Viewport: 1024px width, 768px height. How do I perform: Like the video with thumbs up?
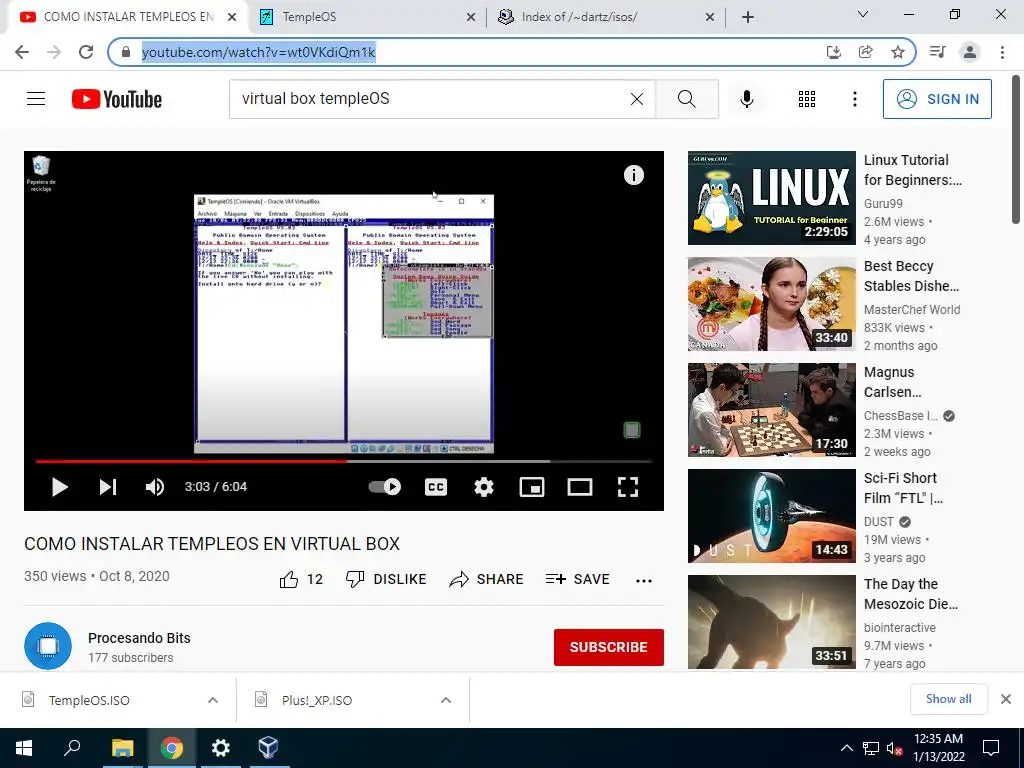pos(289,579)
